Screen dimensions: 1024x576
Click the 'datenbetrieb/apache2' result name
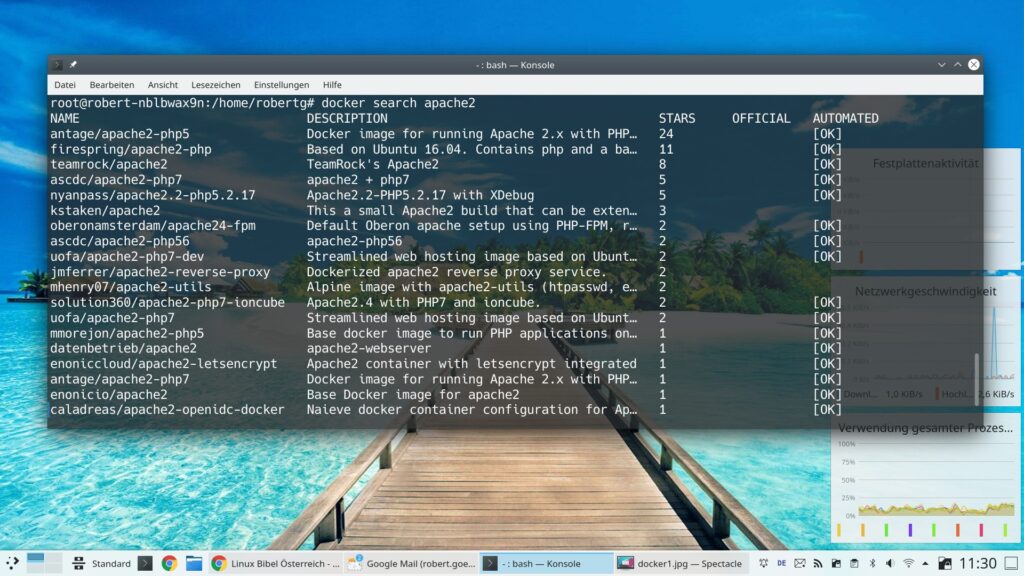[123, 349]
